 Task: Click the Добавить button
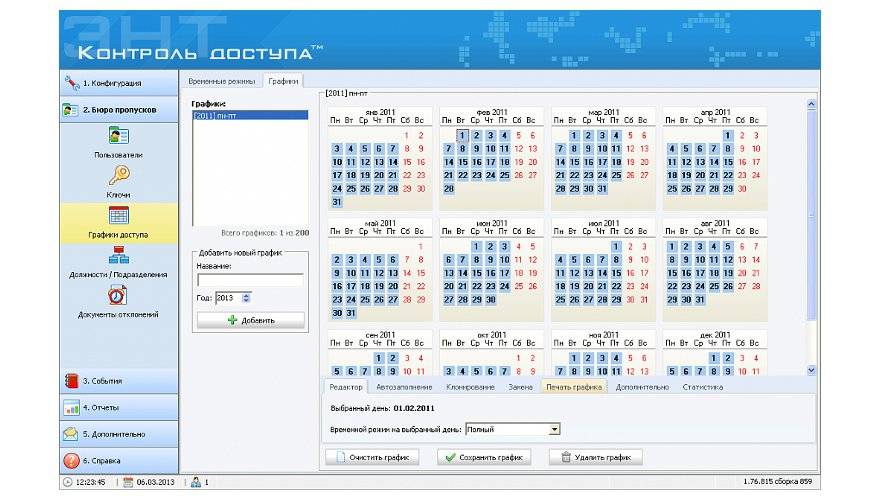point(250,320)
